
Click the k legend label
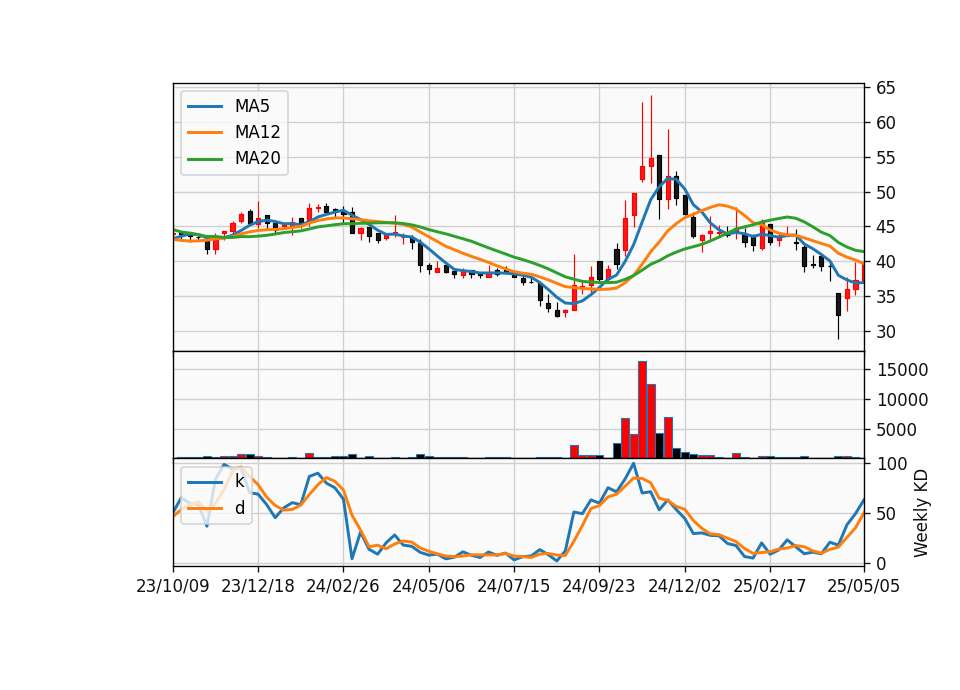click(239, 481)
